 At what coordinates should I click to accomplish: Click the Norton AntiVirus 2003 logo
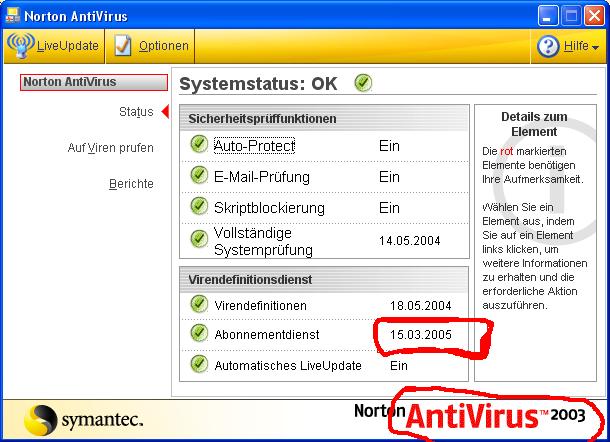point(470,416)
